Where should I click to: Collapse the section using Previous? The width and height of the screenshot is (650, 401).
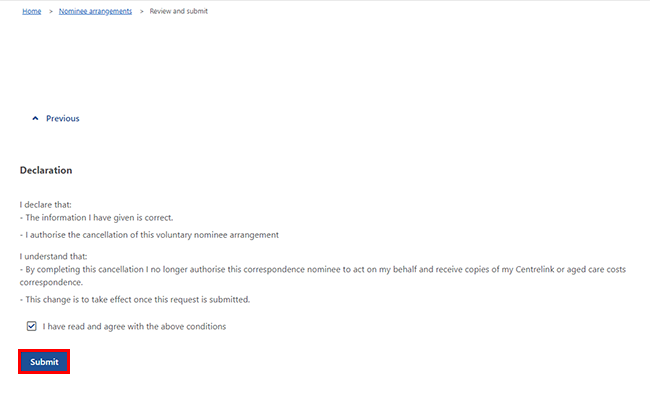[62, 118]
